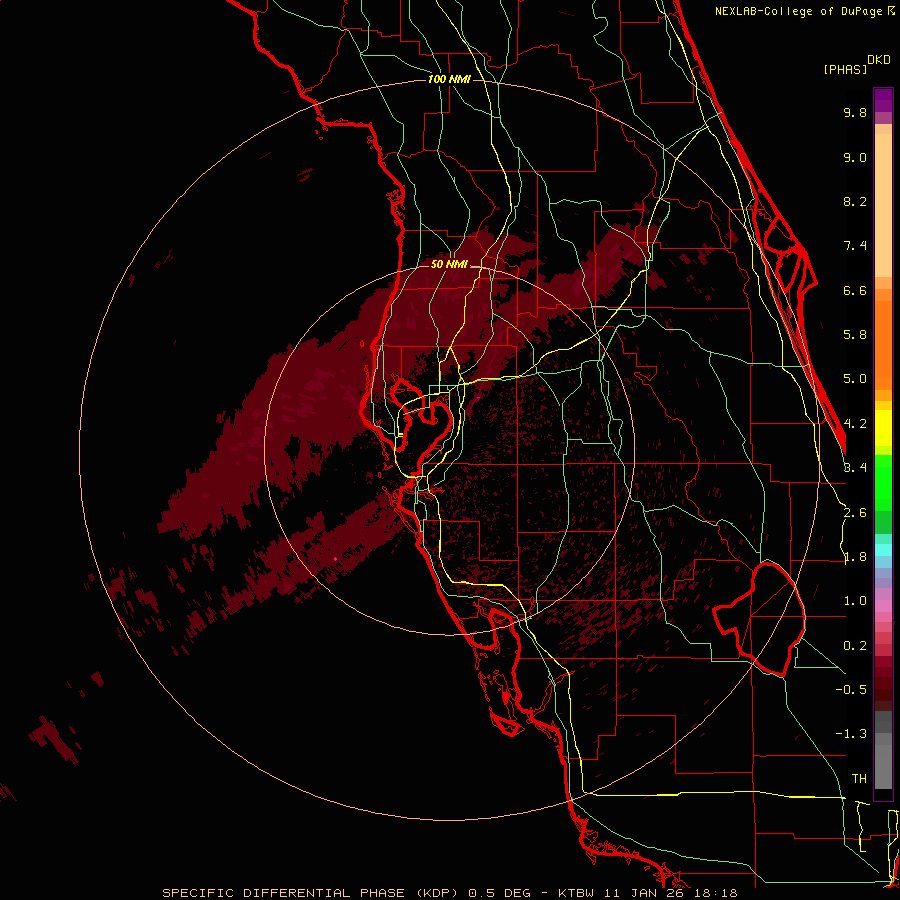
Task: Click the 9.8 value on the scale
Action: [855, 112]
